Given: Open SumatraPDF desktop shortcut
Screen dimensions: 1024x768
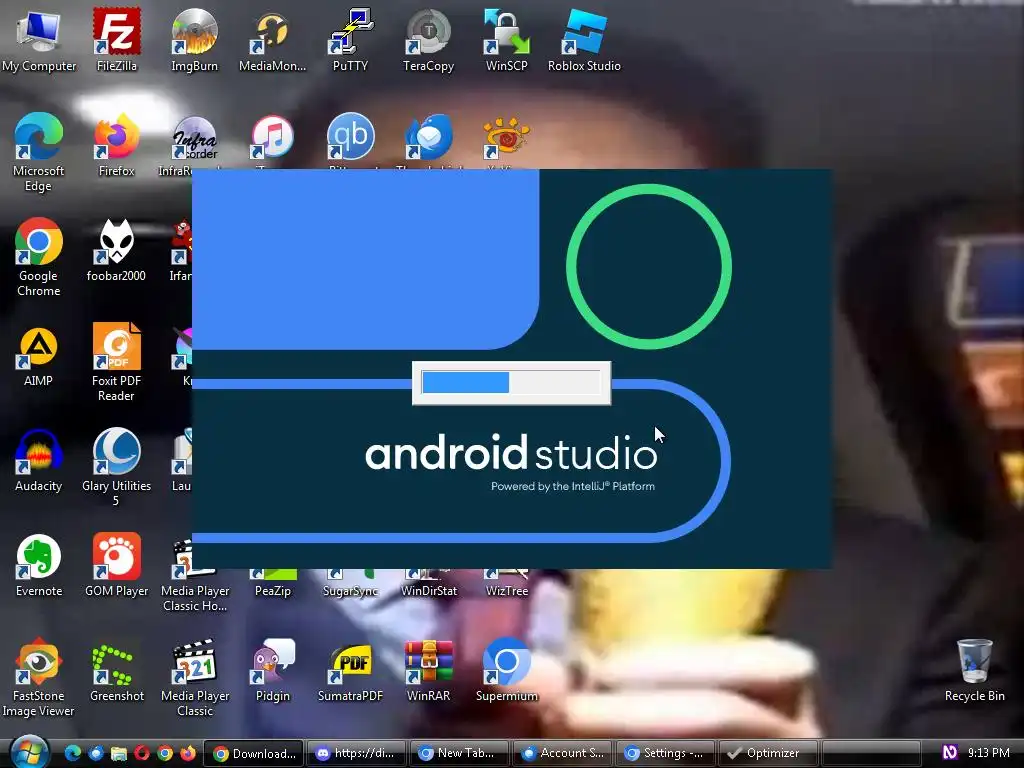Looking at the screenshot, I should (x=350, y=671).
